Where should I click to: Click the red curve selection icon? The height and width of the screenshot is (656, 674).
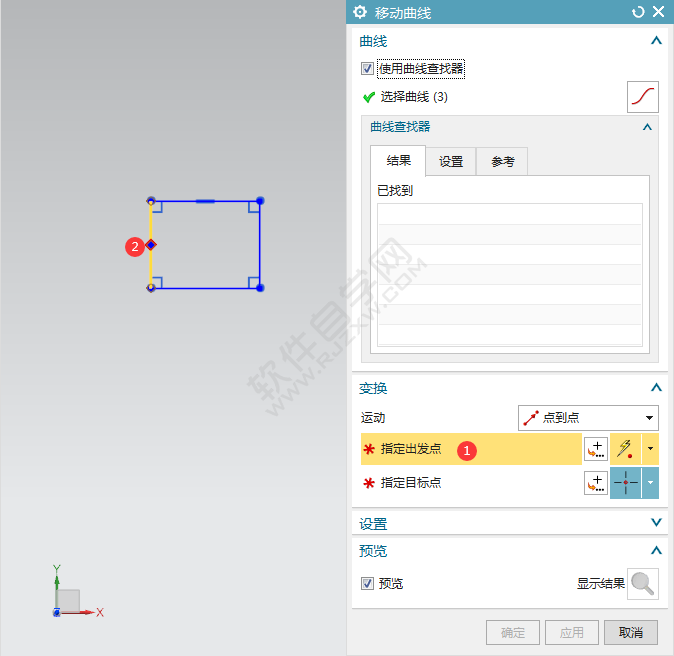pos(643,97)
